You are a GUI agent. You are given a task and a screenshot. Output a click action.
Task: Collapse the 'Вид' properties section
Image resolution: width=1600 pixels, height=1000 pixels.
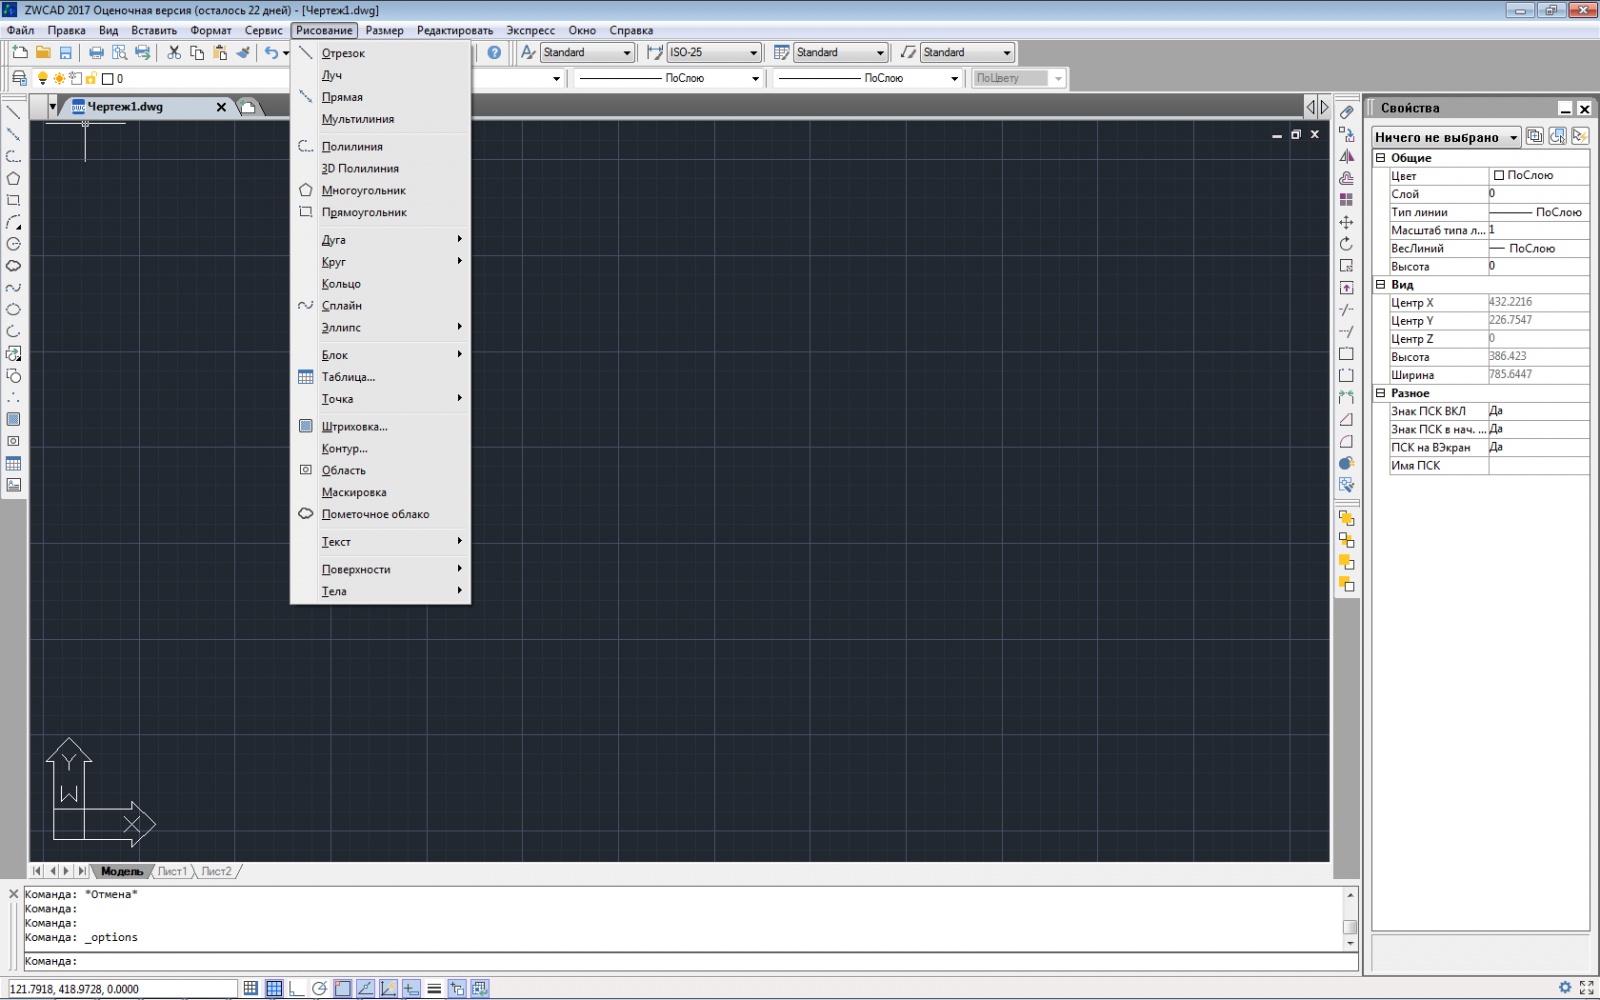click(x=1380, y=285)
